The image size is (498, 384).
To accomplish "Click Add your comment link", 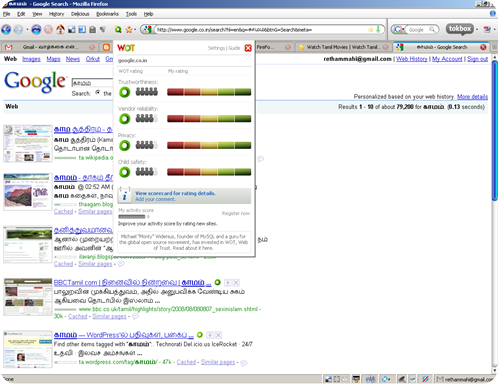I will click(155, 199).
